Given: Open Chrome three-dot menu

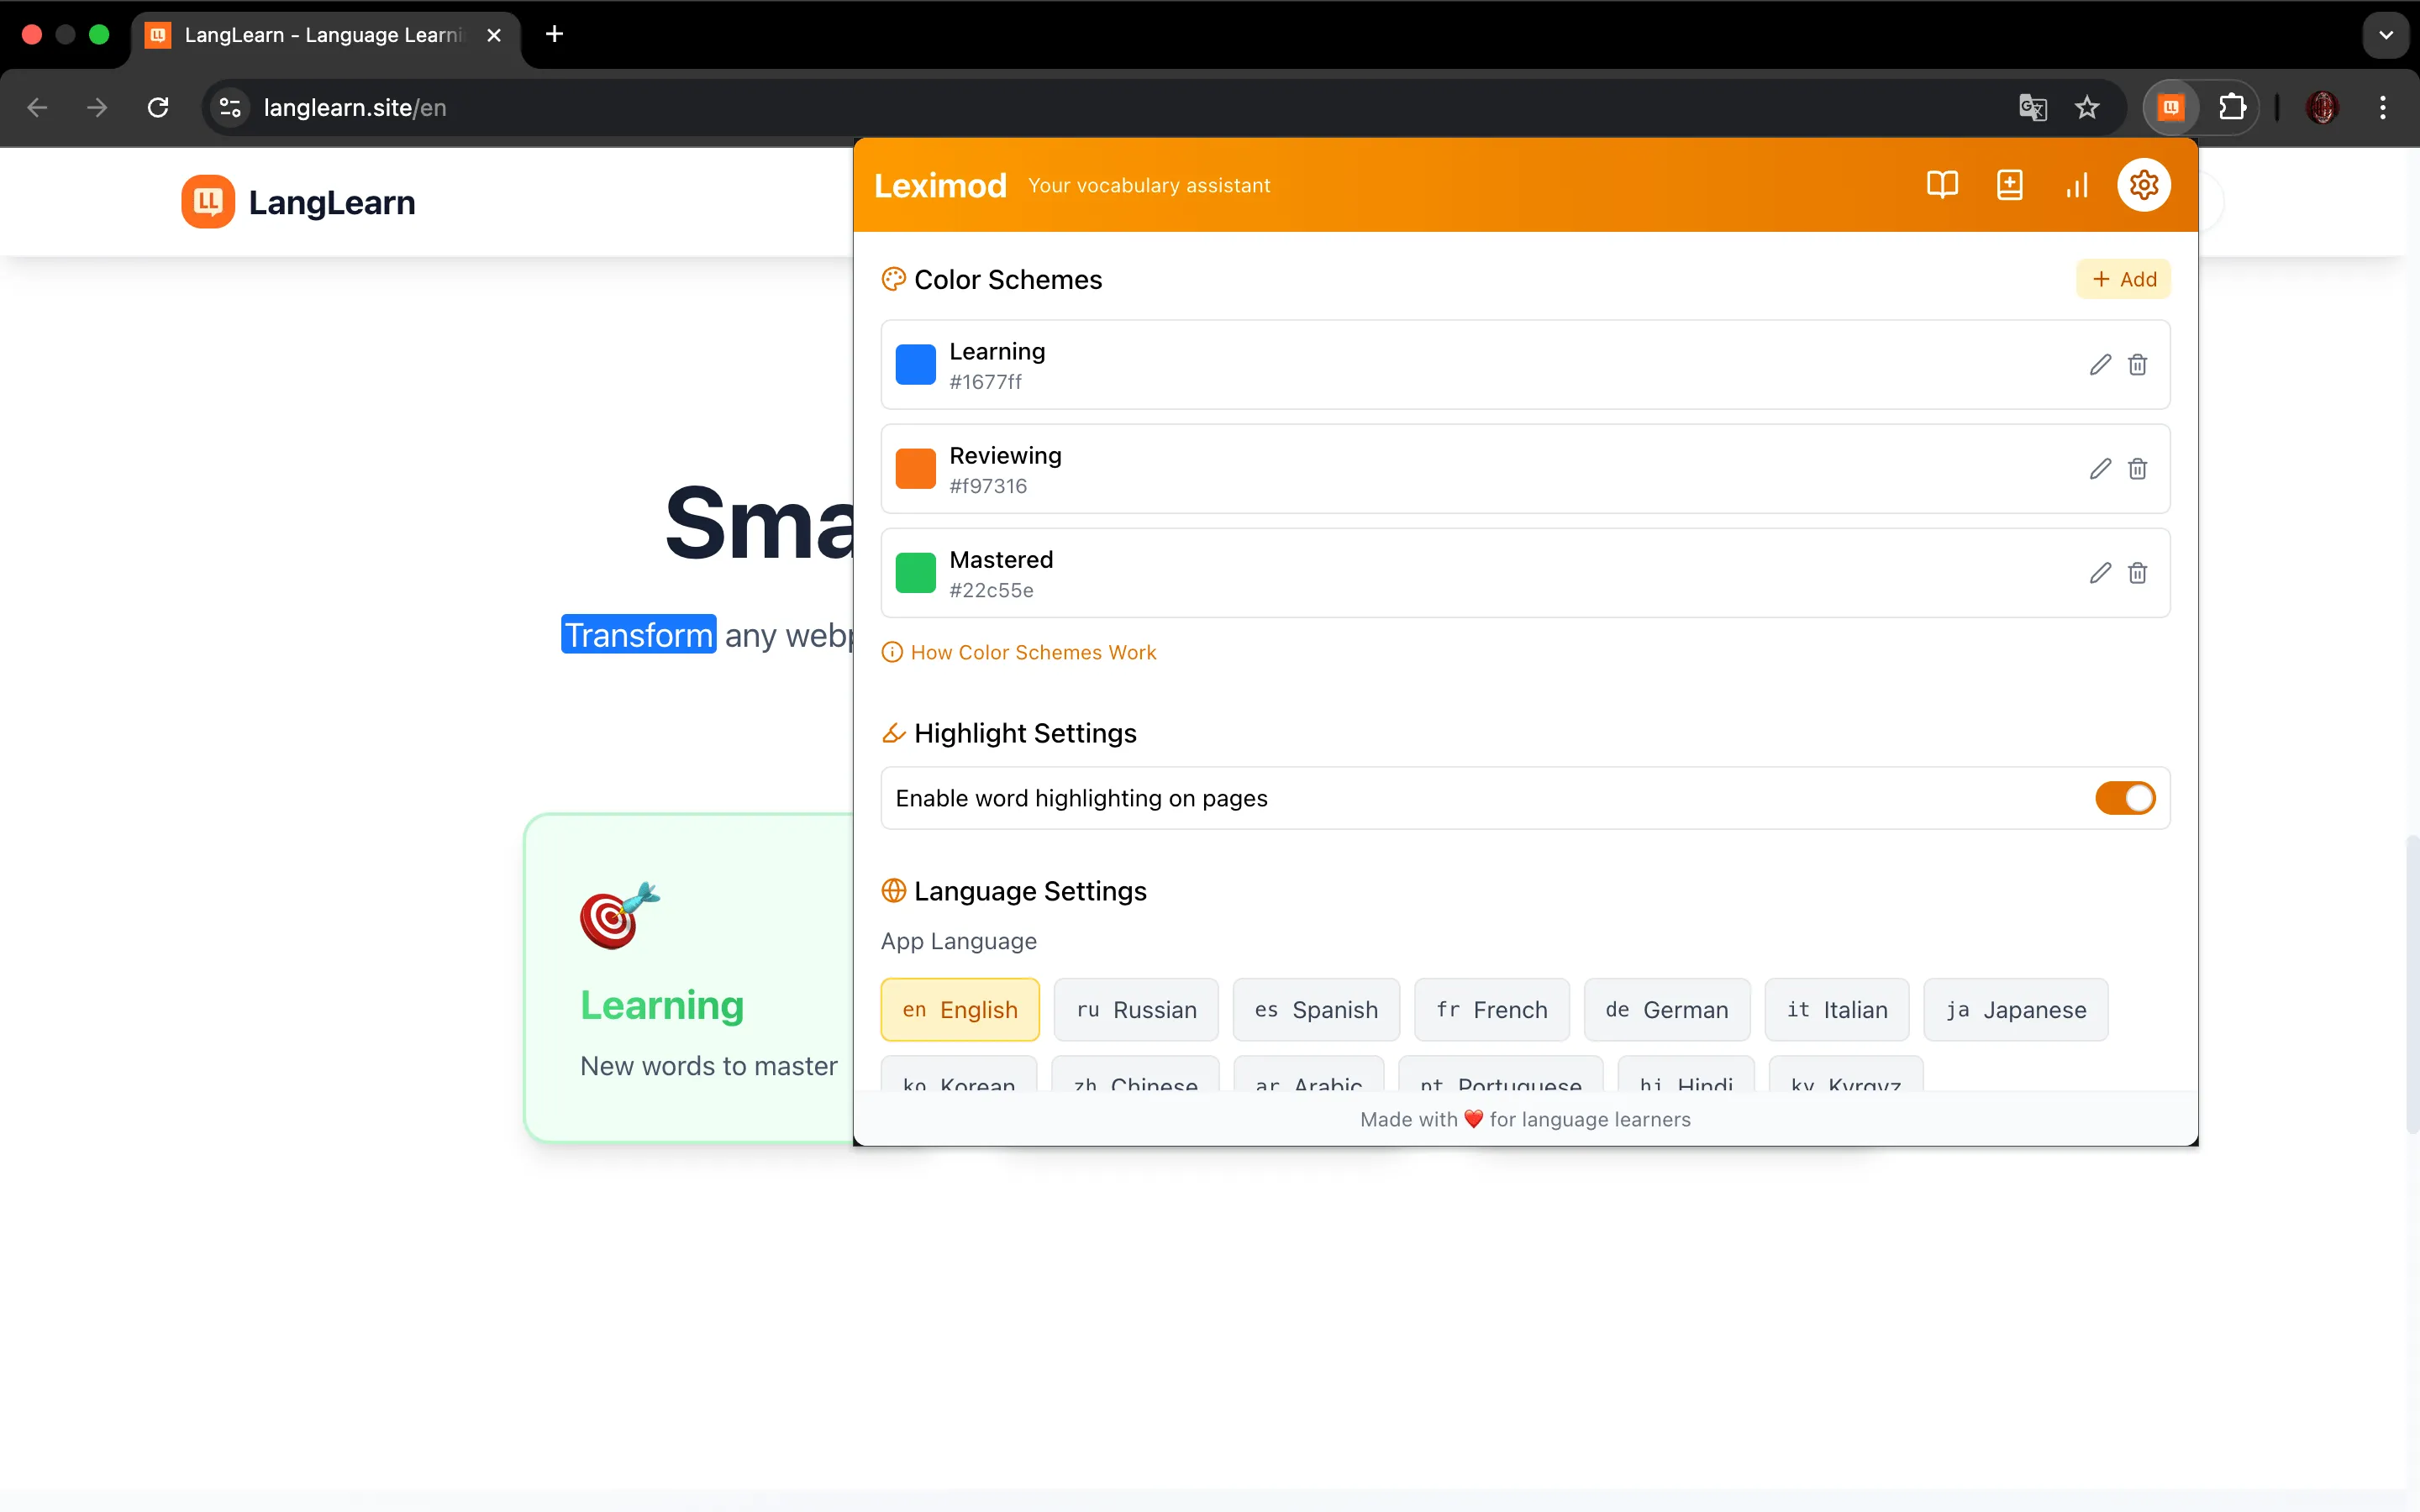Looking at the screenshot, I should tap(2383, 108).
